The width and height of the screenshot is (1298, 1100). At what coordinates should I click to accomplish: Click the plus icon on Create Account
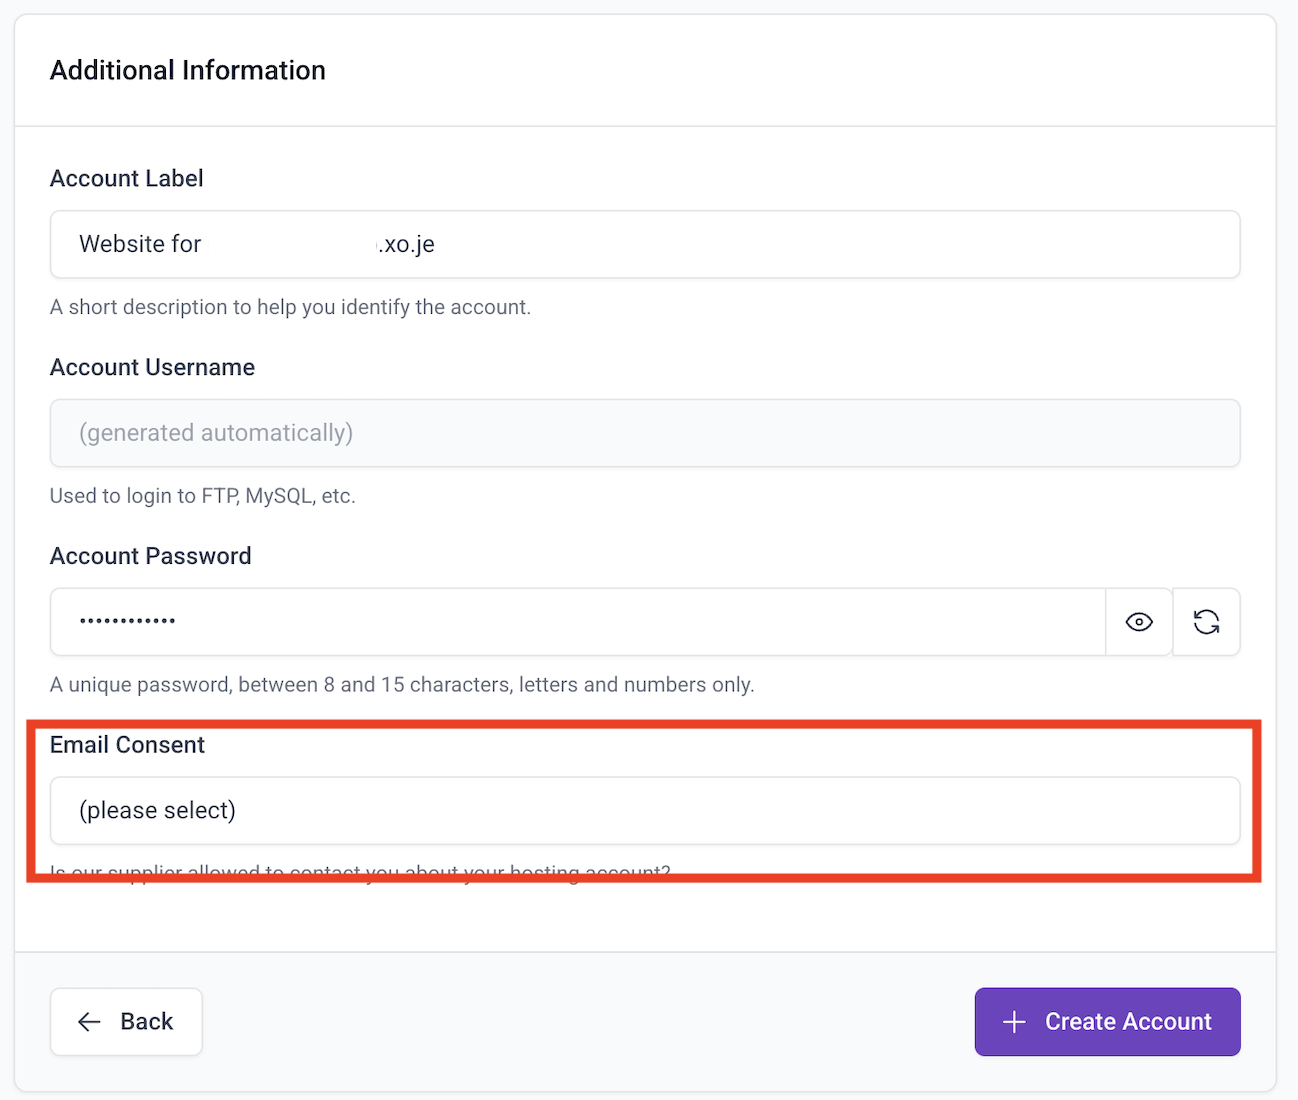point(1014,1022)
